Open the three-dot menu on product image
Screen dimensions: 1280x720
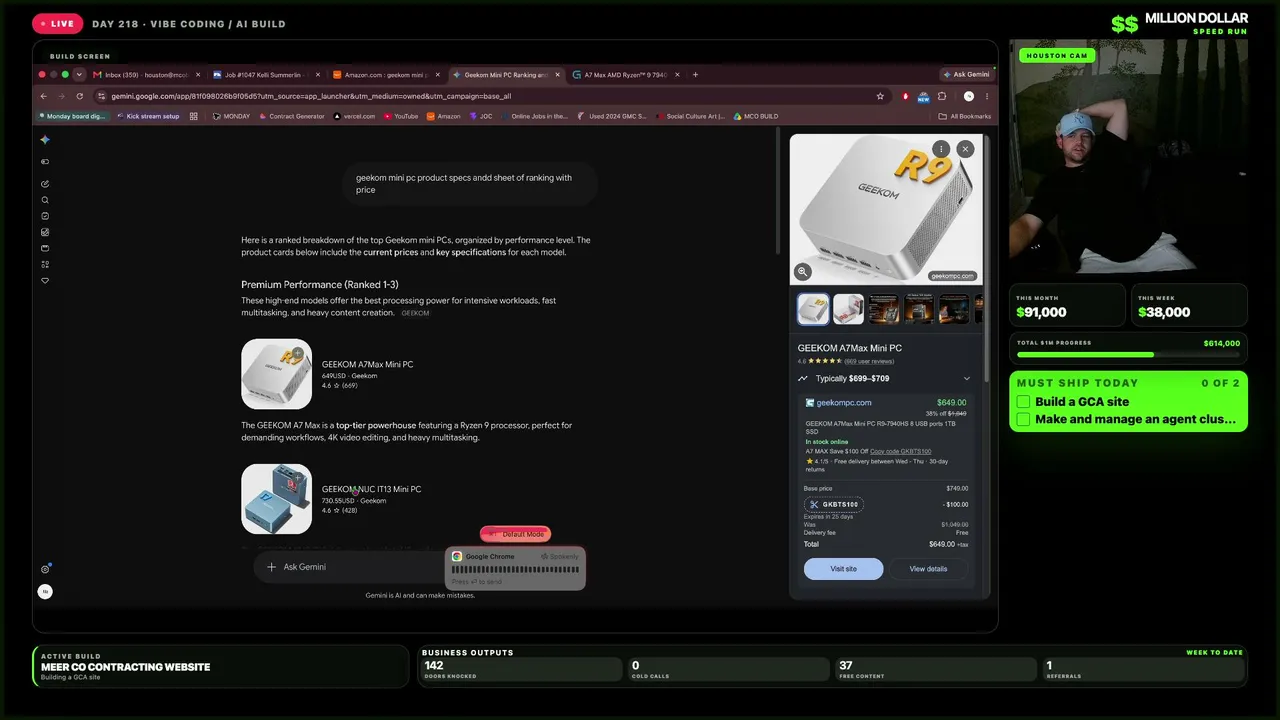click(x=941, y=149)
